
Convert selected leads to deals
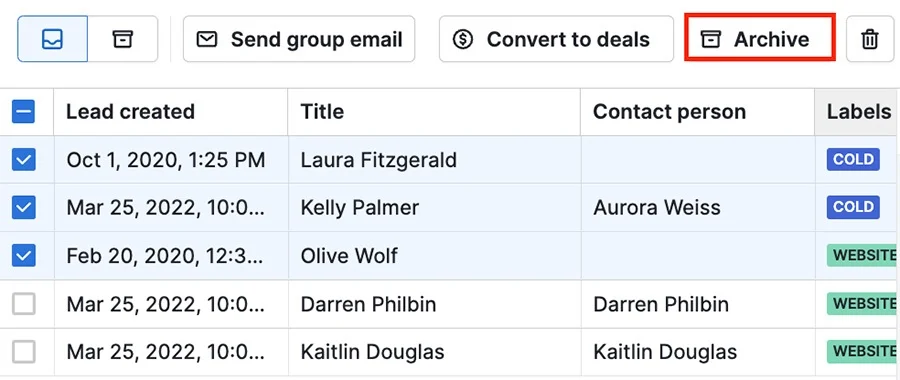(x=556, y=39)
